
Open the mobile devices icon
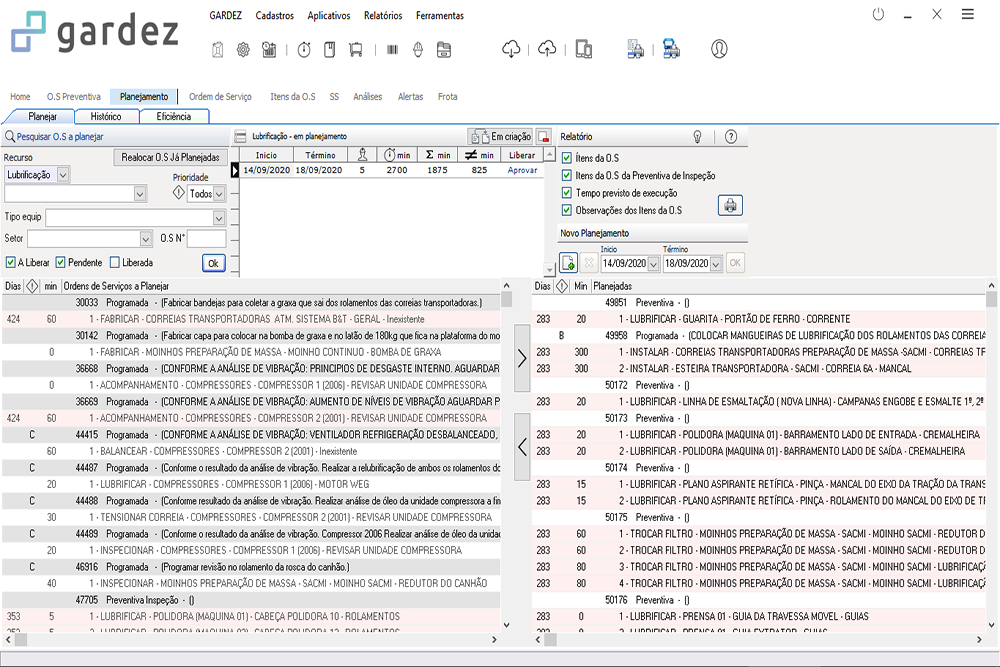tap(584, 48)
